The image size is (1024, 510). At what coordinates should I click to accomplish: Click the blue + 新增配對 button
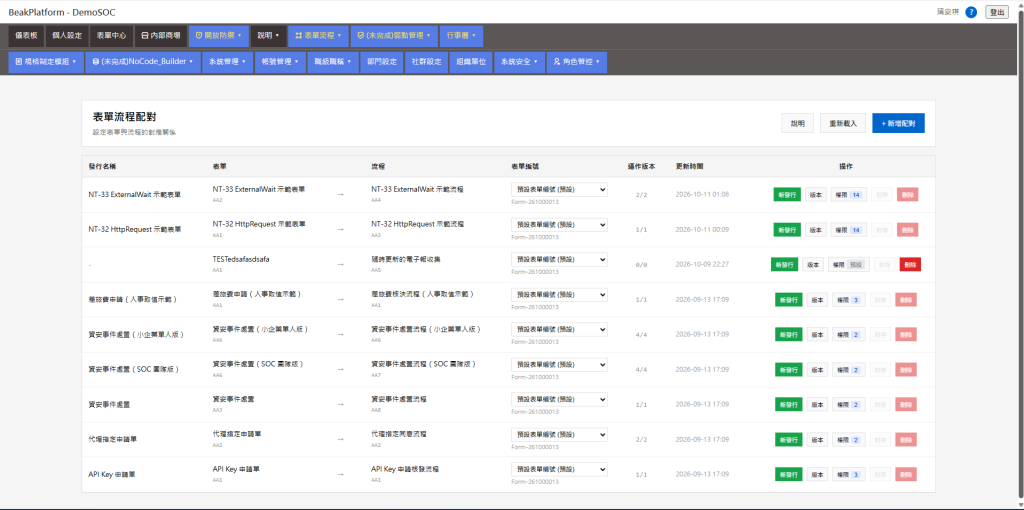898,123
